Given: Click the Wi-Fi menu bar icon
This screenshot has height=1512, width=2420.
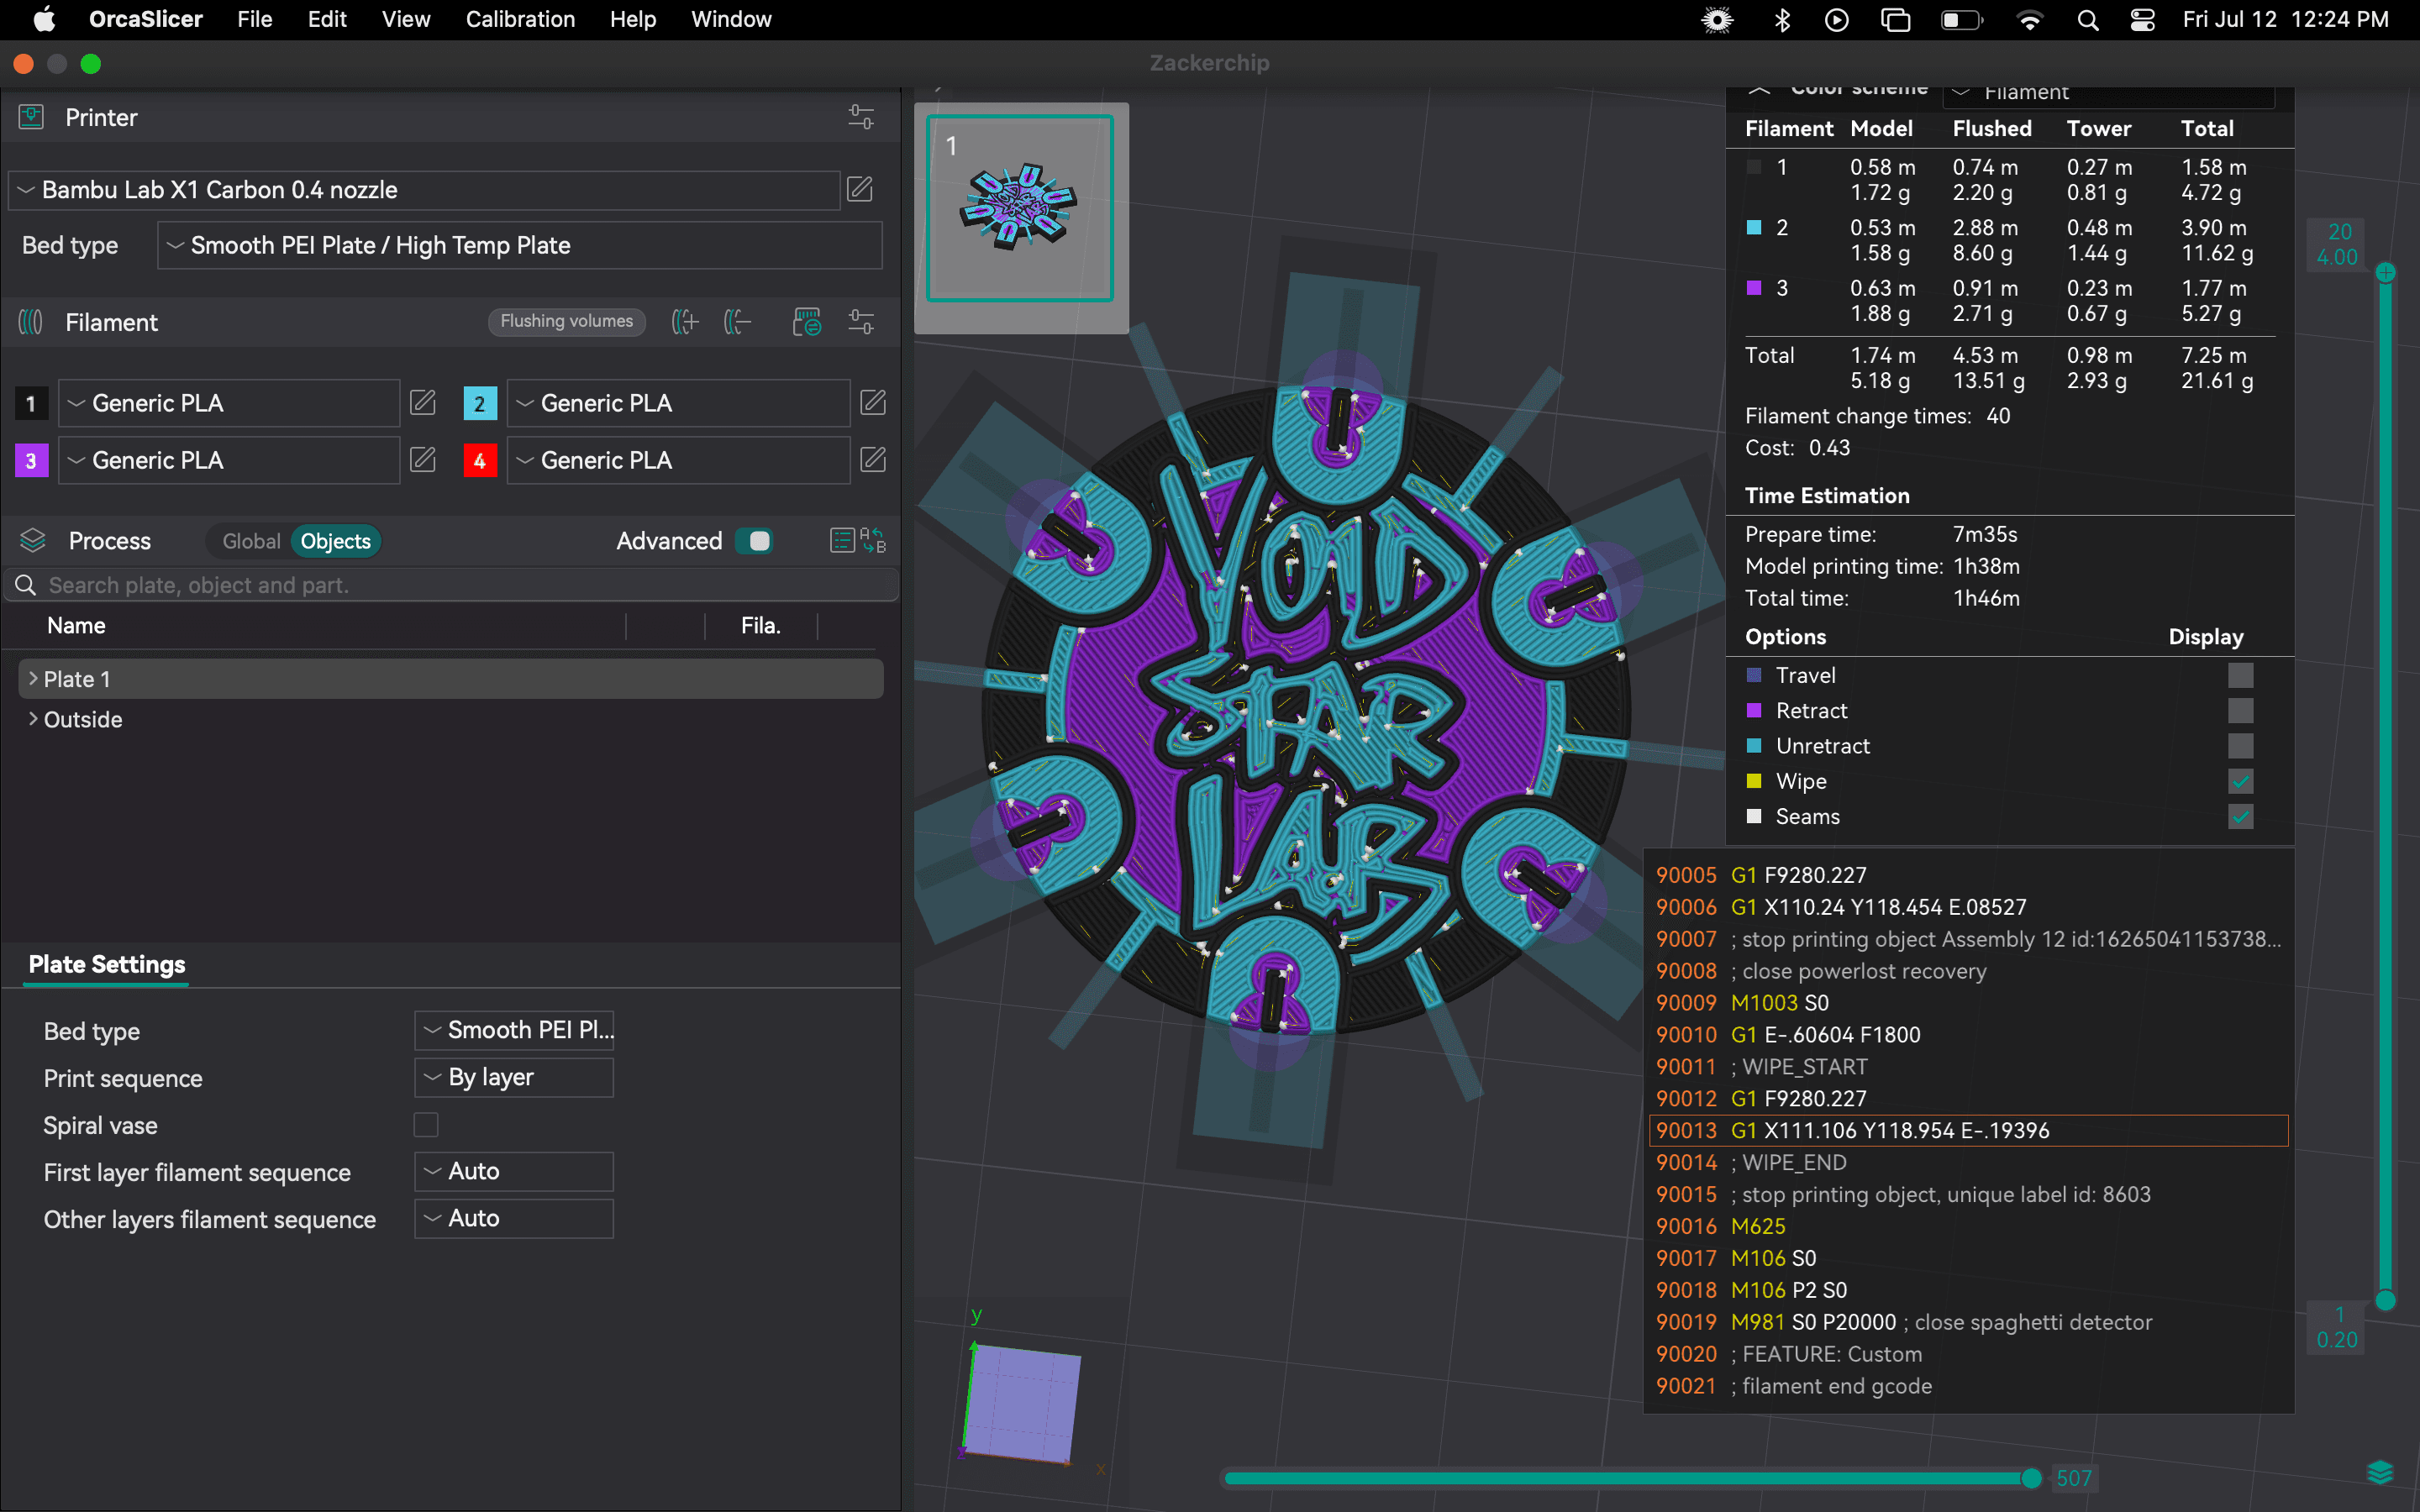Looking at the screenshot, I should (2029, 20).
